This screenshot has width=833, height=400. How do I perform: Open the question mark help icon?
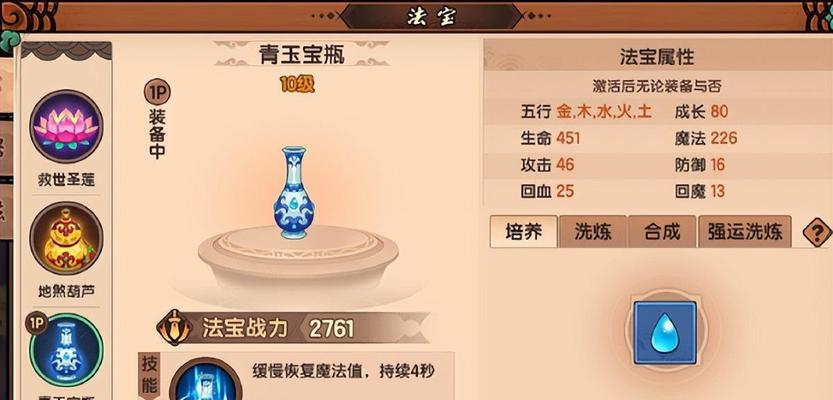point(817,232)
